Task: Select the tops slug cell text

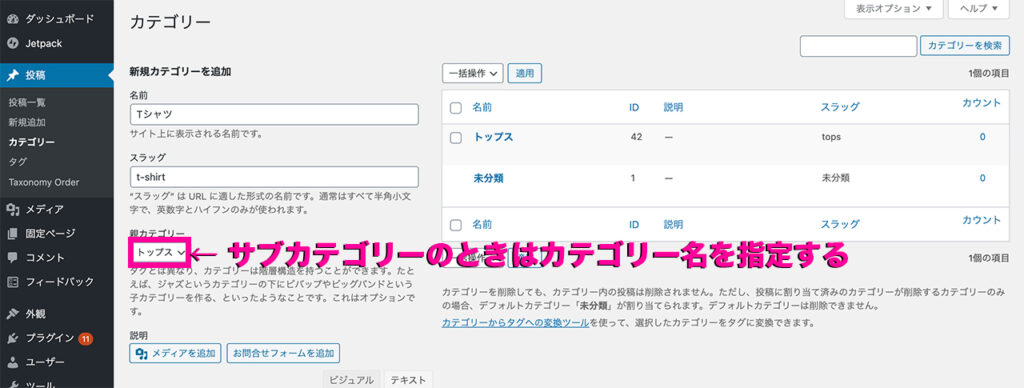Action: [831, 137]
